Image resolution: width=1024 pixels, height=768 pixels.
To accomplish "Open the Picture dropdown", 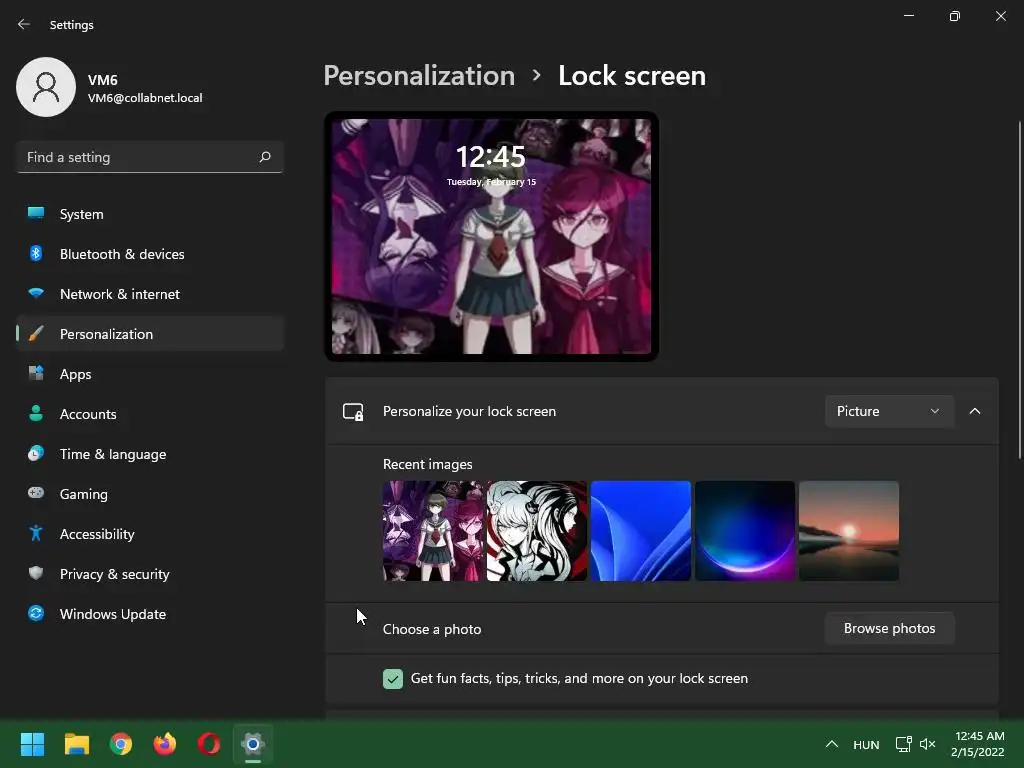I will [x=889, y=411].
